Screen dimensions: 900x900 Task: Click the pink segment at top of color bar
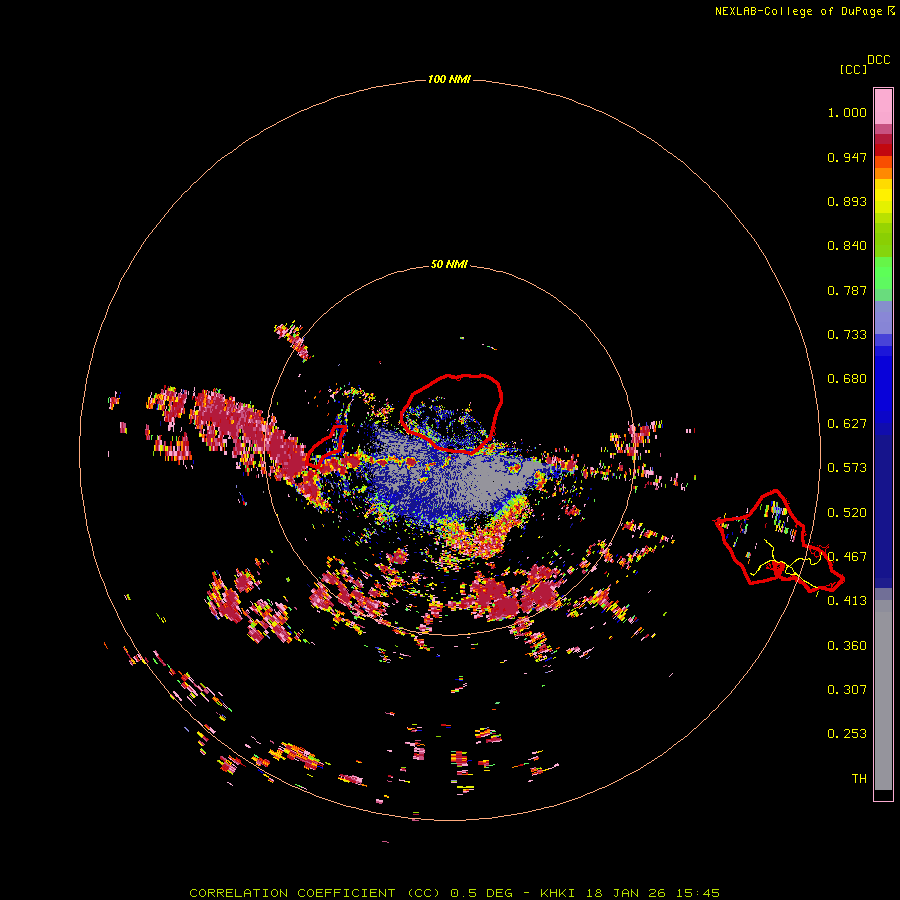pos(883,106)
